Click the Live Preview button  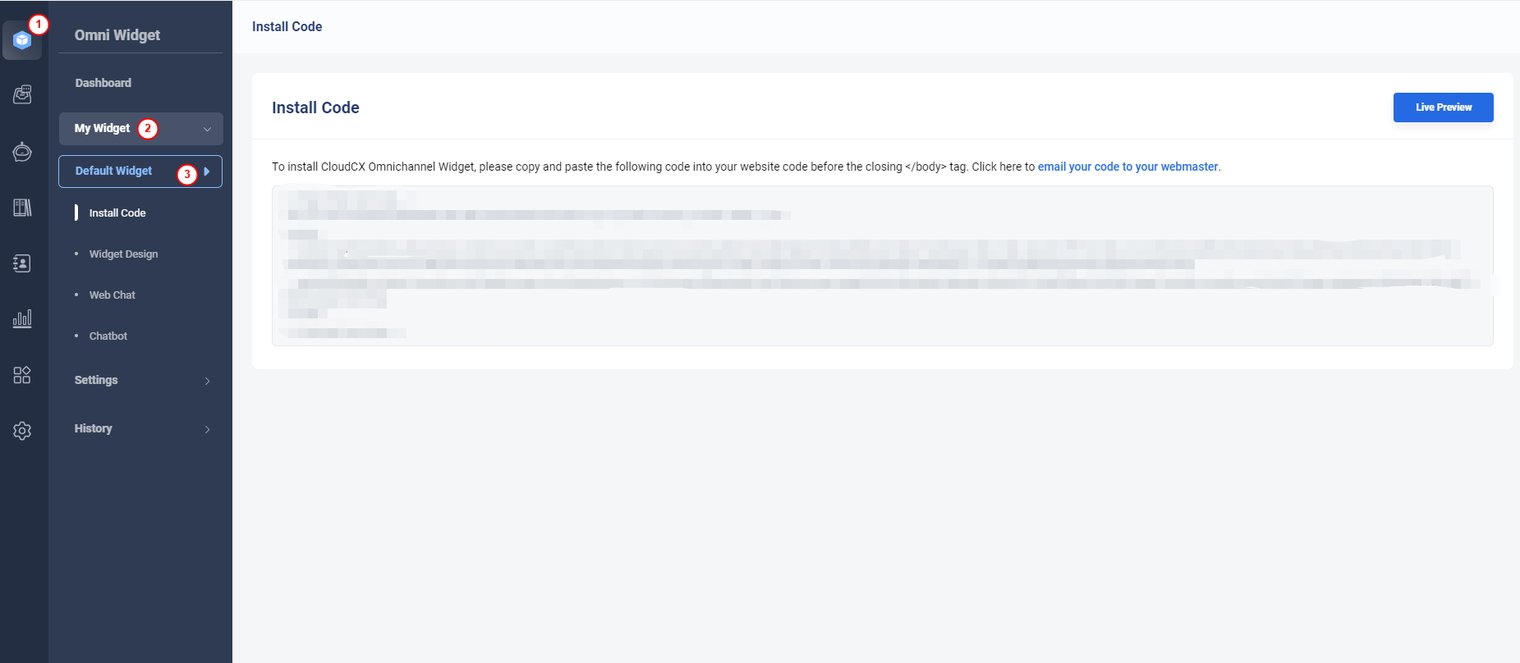tap(1443, 107)
